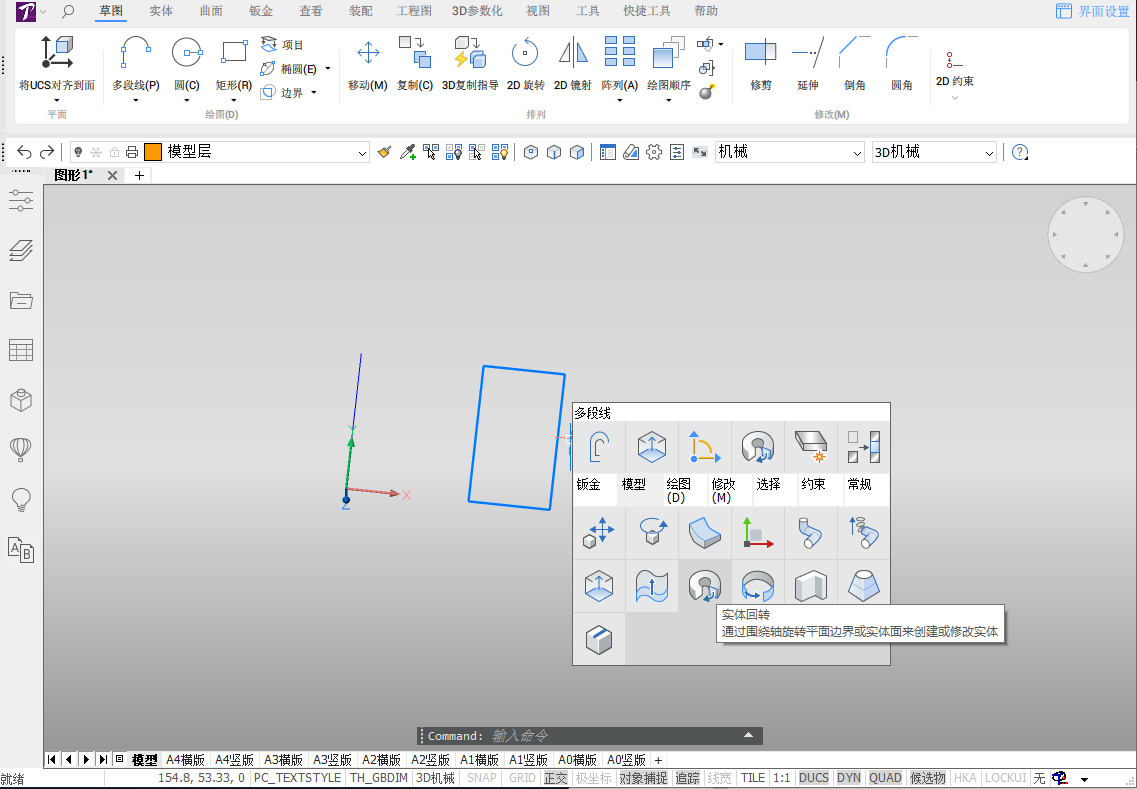Image resolution: width=1137 pixels, height=789 pixels.
Task: Close the 图形1 drawing tab
Action: tap(112, 175)
